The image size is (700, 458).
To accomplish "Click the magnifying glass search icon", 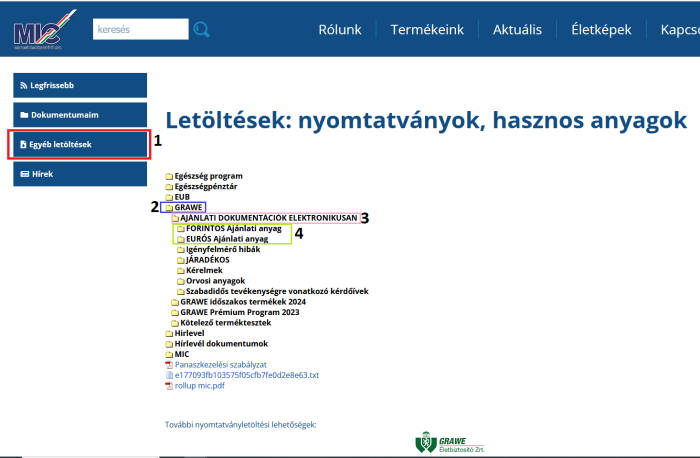I will [201, 30].
